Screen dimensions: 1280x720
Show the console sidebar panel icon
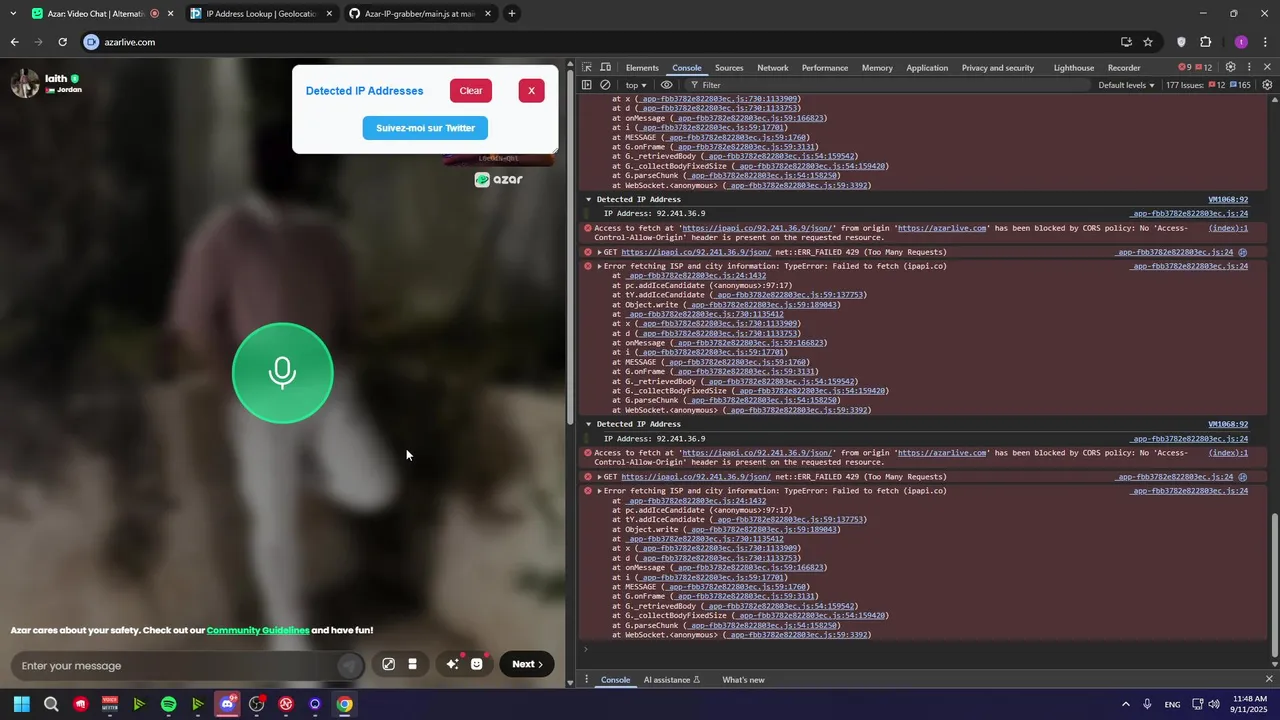coord(587,85)
